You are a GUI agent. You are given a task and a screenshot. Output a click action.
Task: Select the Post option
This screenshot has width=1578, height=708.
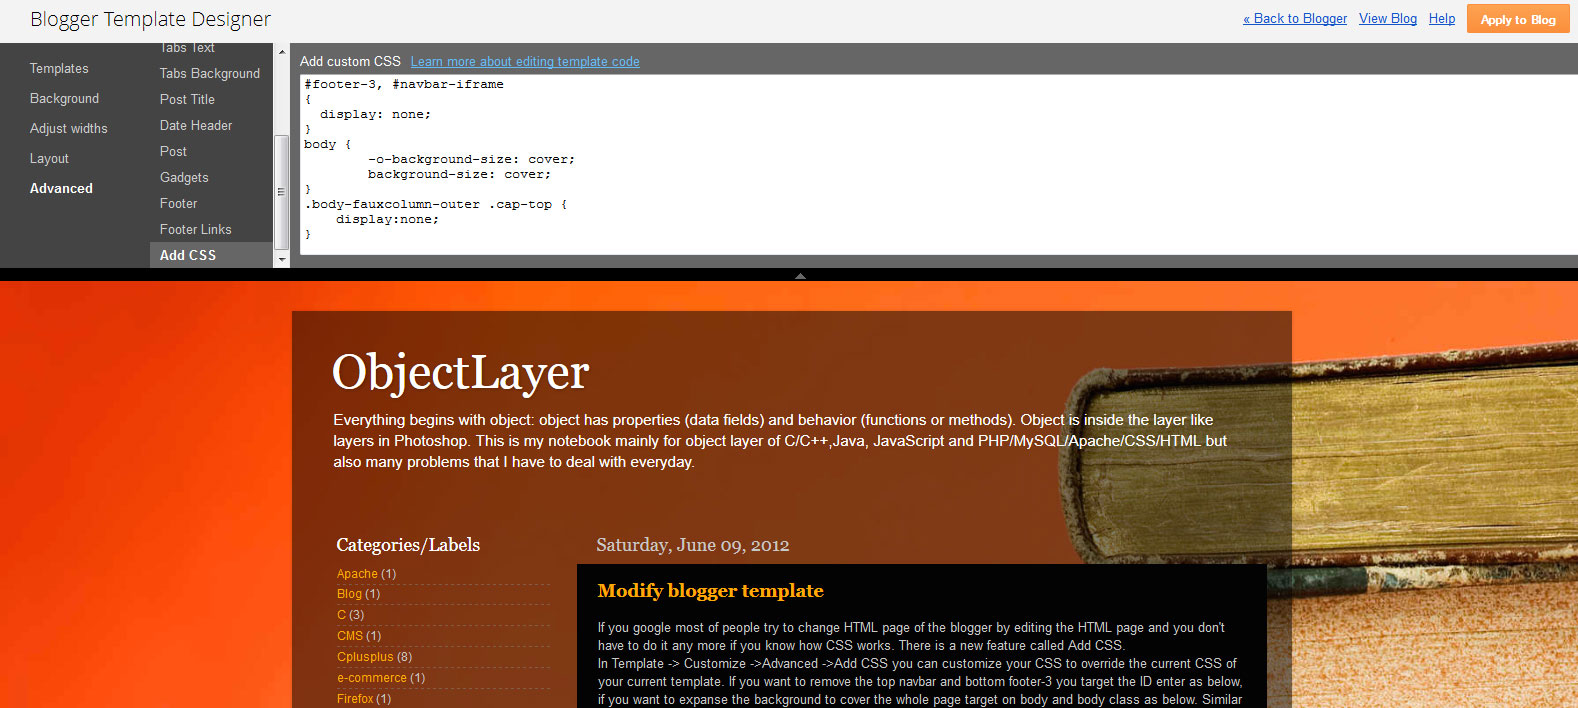173,151
